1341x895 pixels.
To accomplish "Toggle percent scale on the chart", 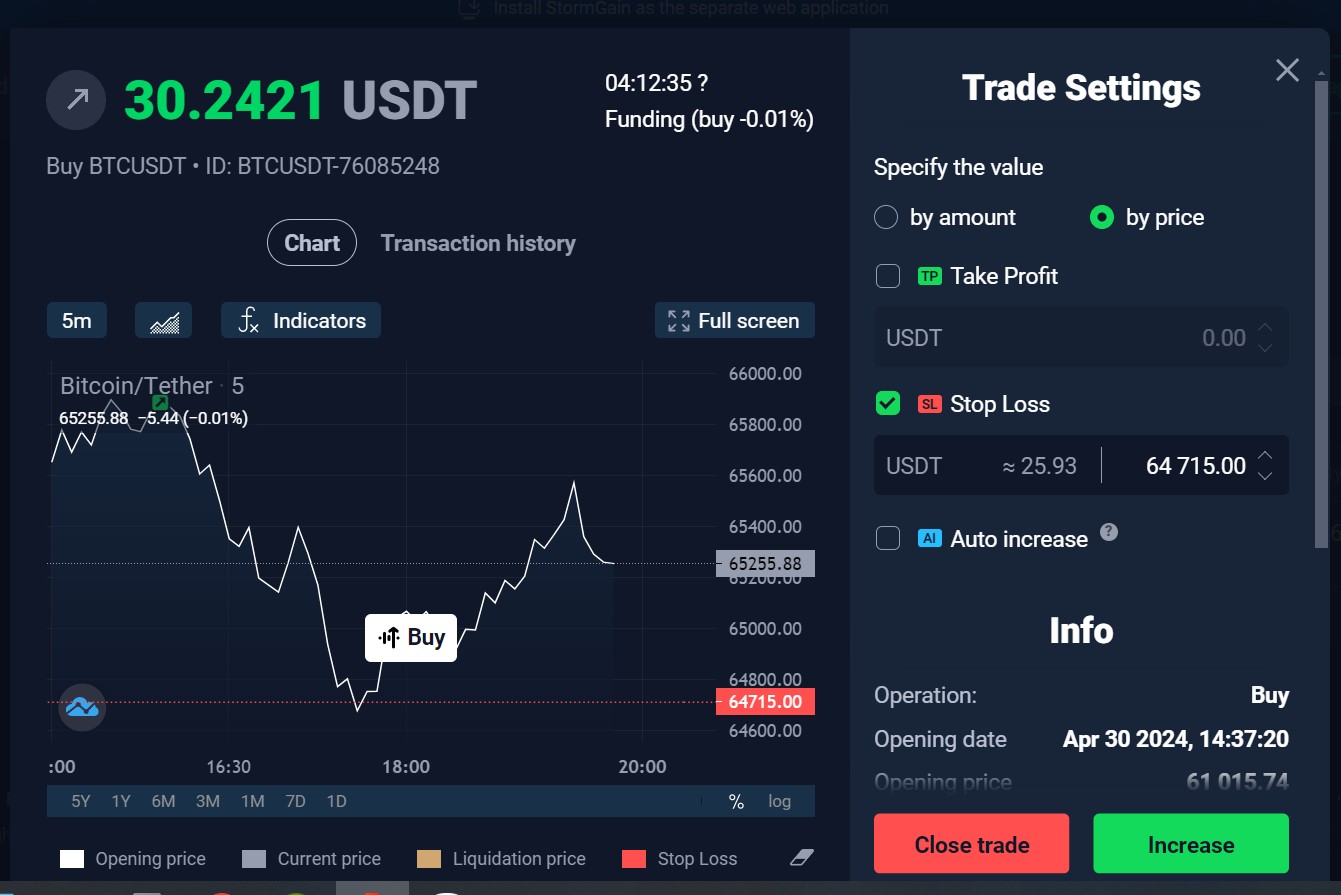I will point(737,801).
